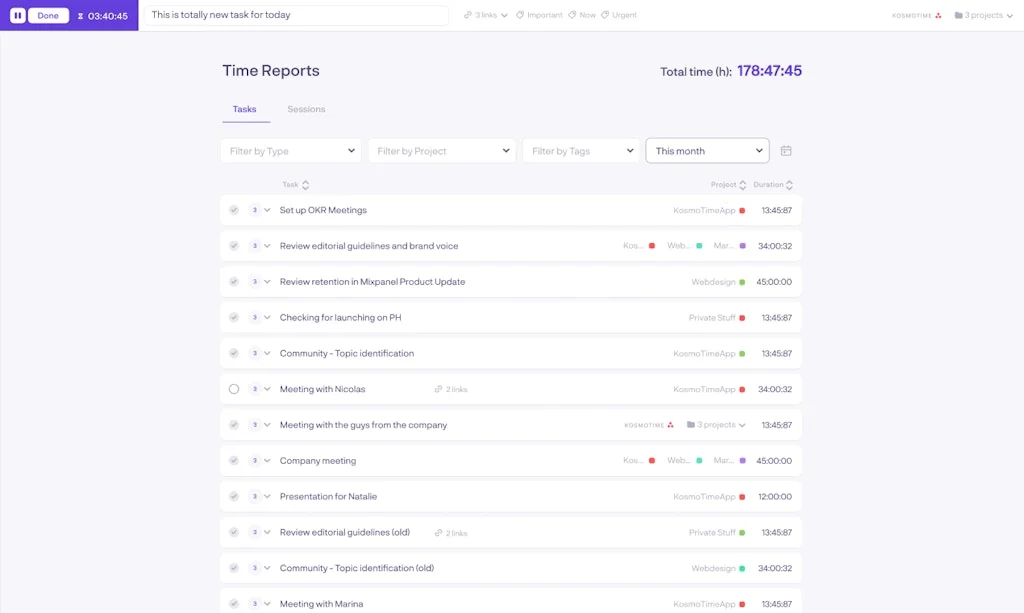1024x613 pixels.
Task: Sort tasks by Task column arrows
Action: tap(305, 185)
